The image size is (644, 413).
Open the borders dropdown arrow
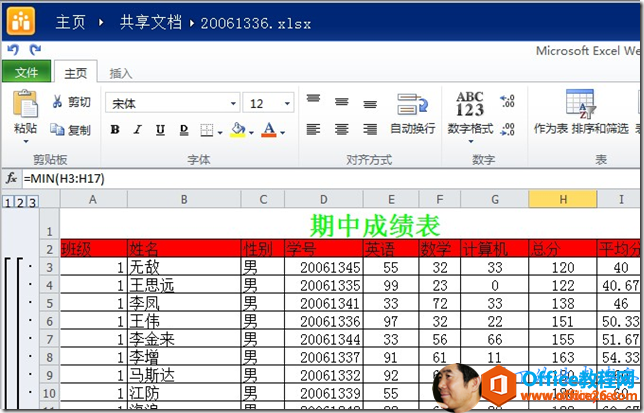[220, 133]
